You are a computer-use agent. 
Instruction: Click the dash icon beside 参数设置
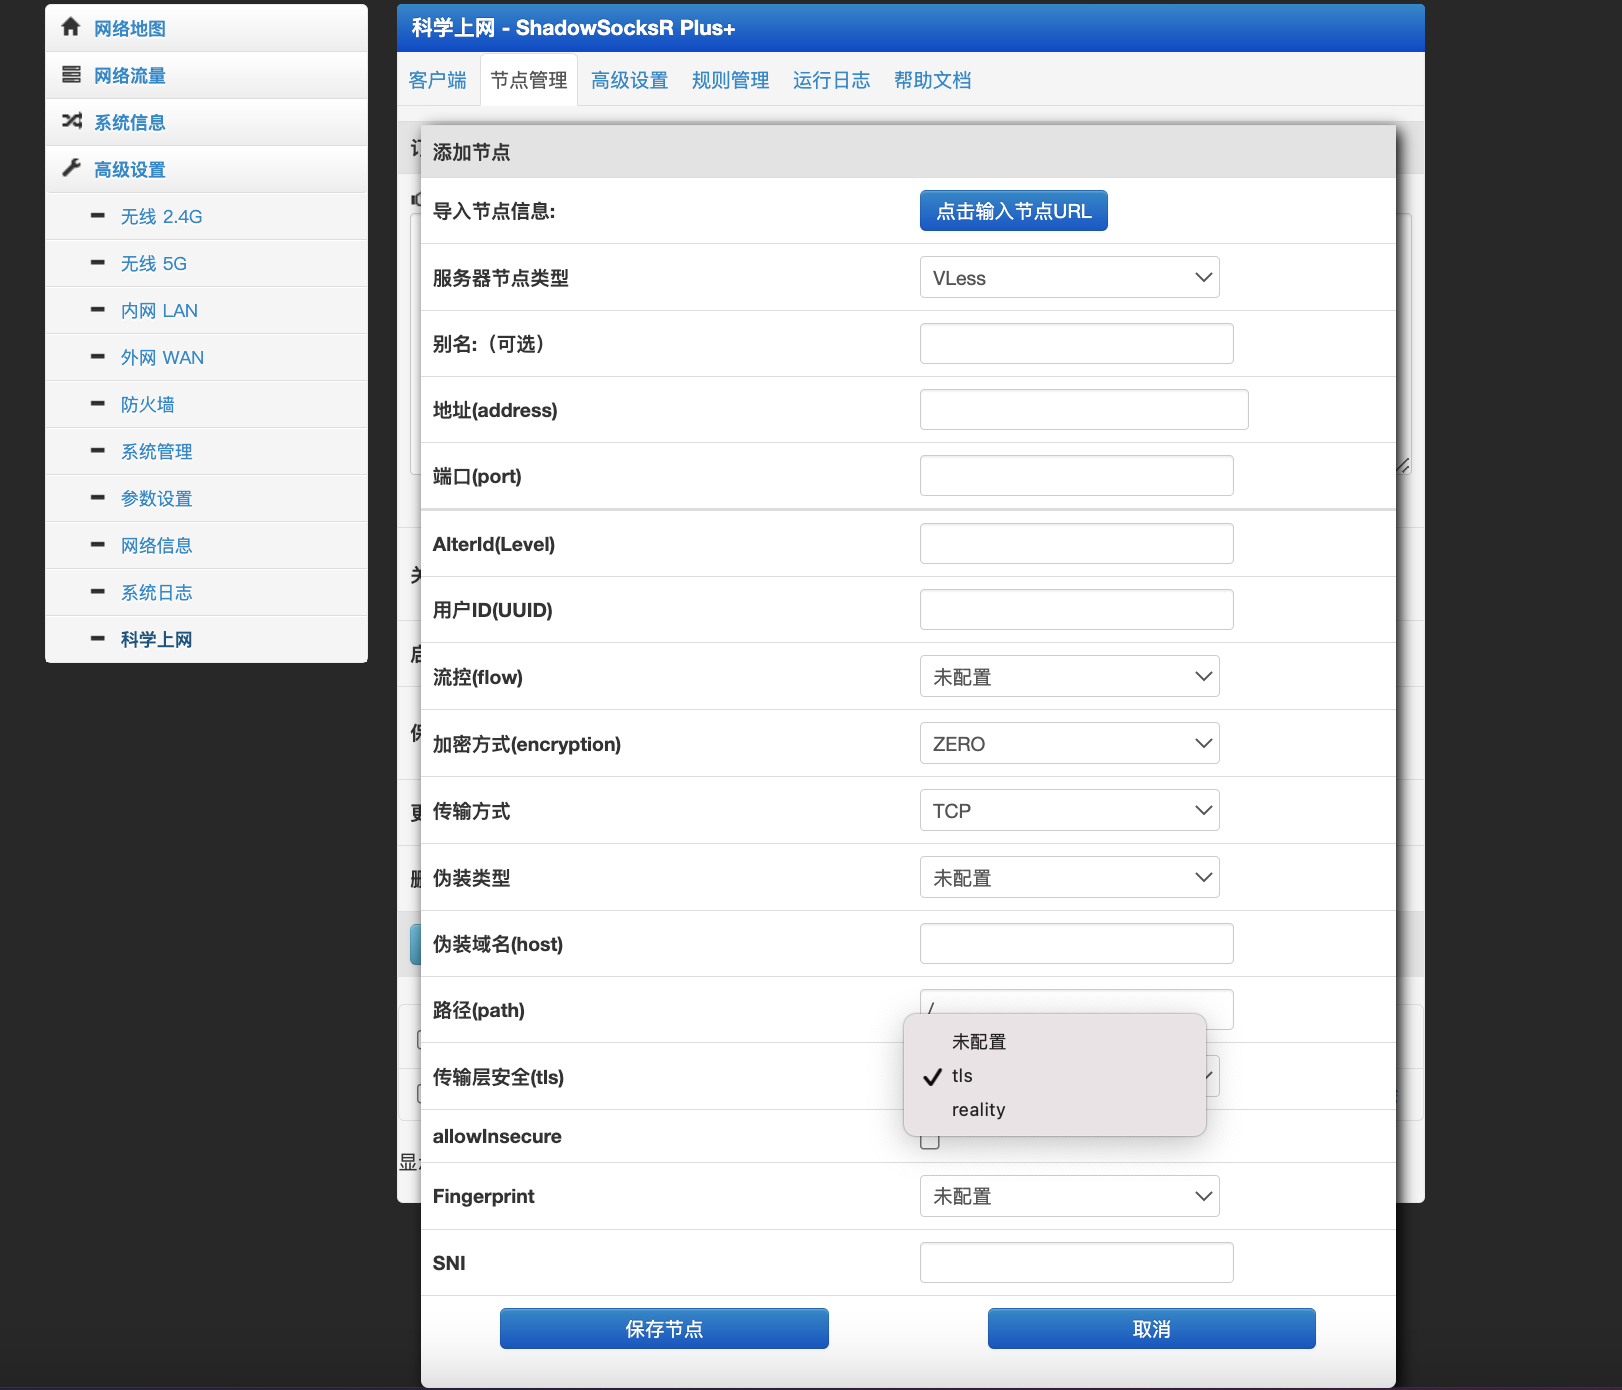[x=98, y=497]
